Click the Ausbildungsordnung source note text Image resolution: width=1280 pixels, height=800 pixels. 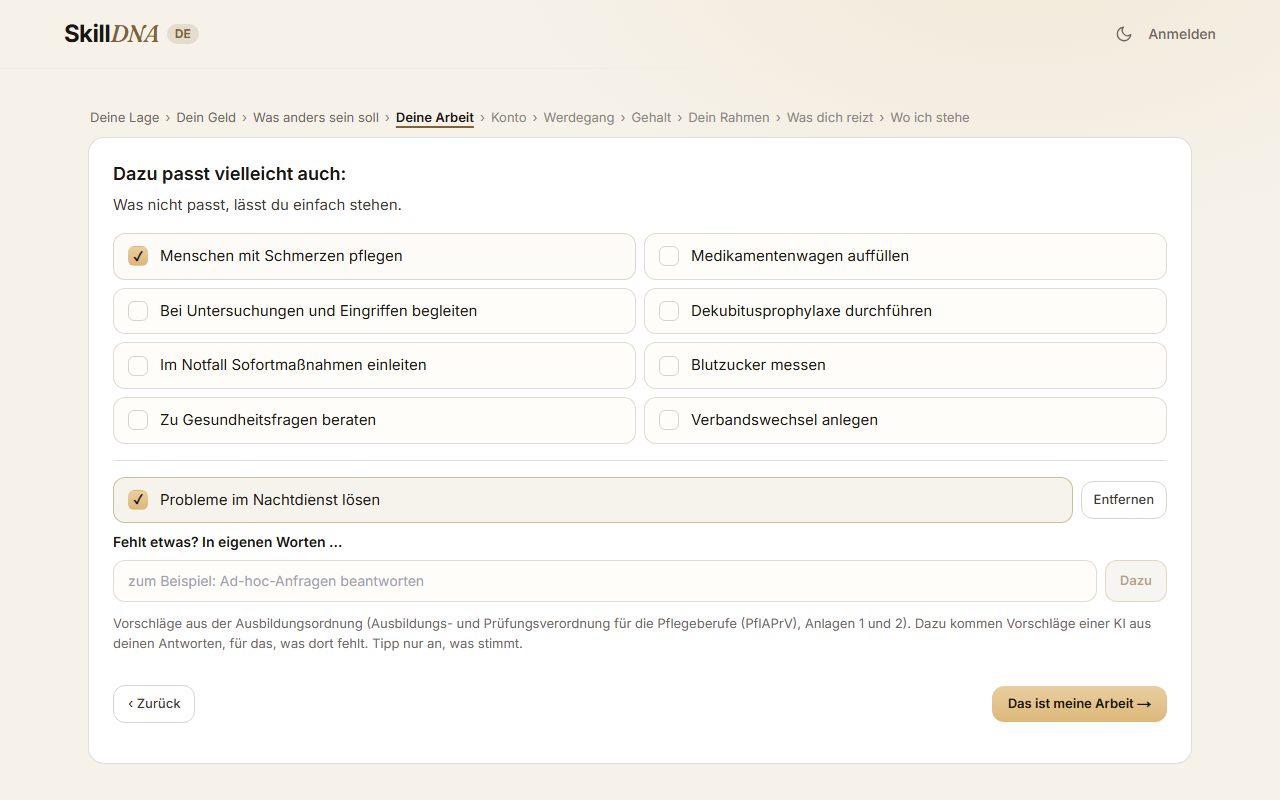pyautogui.click(x=632, y=634)
